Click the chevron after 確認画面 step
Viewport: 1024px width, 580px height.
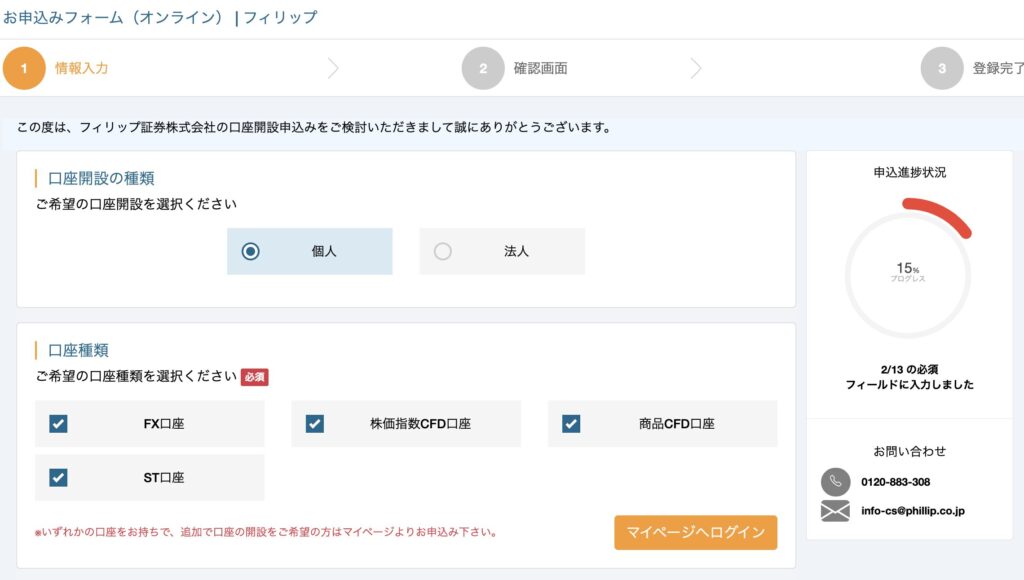696,68
